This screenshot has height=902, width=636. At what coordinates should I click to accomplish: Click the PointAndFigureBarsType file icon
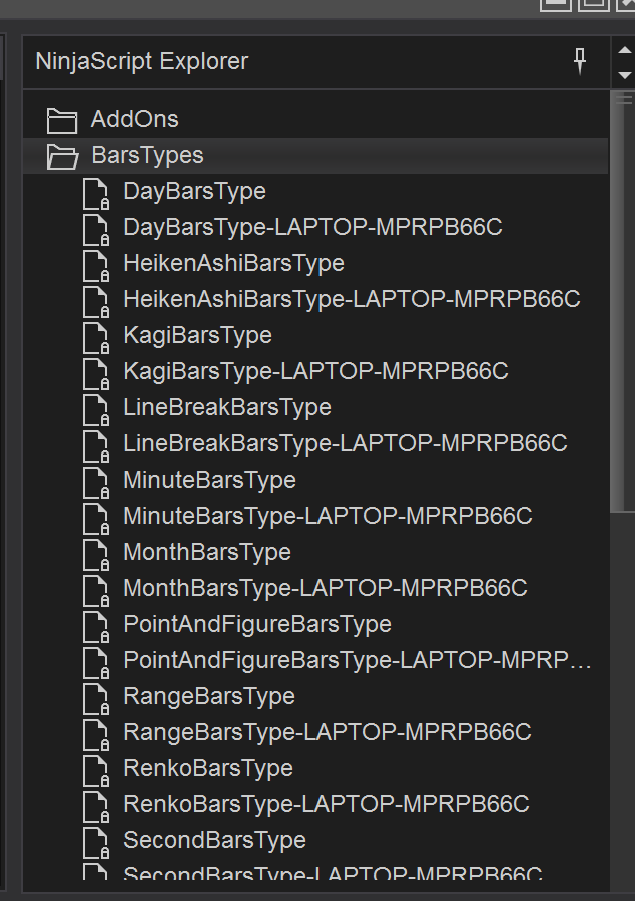(x=95, y=626)
